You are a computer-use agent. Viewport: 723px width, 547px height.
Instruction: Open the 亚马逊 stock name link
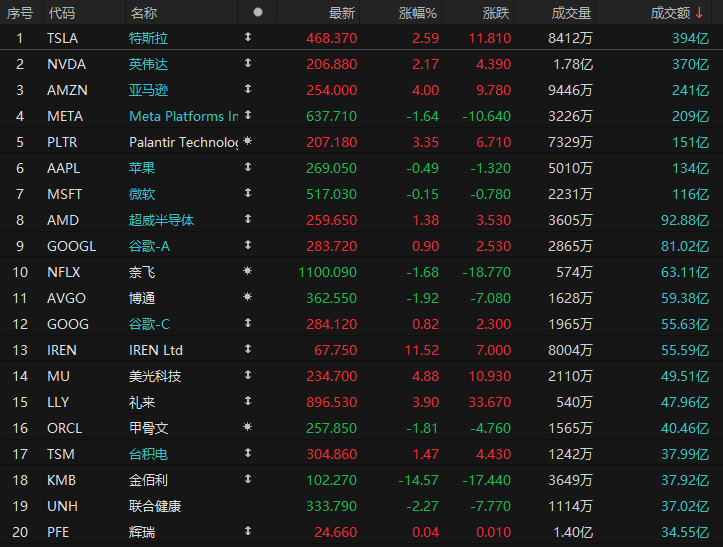pos(148,90)
